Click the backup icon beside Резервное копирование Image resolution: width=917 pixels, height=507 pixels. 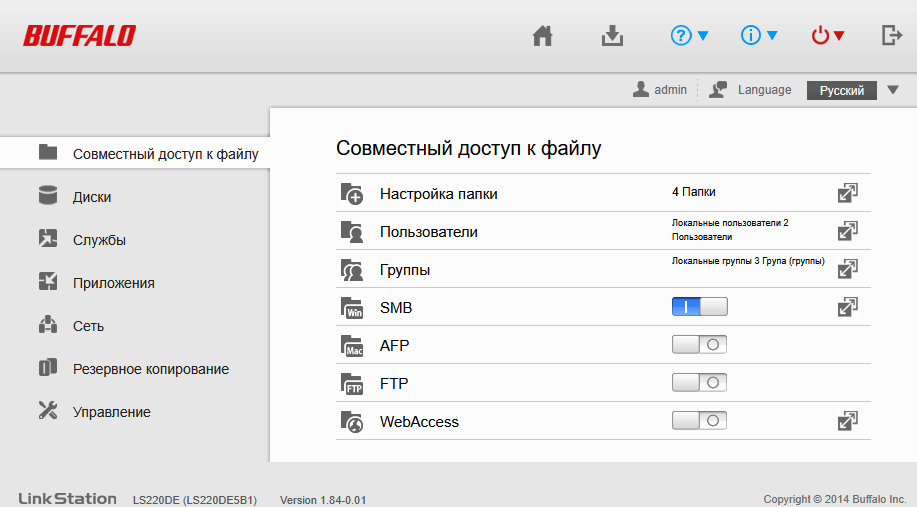click(x=48, y=367)
